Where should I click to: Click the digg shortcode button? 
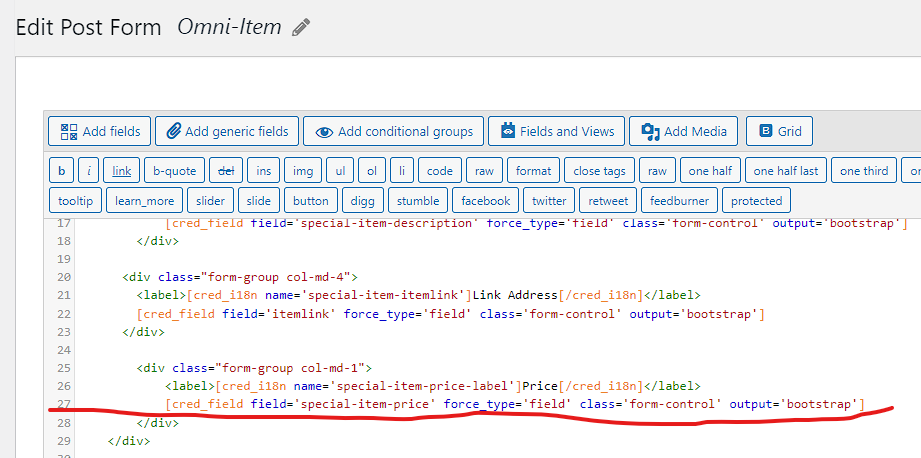pos(362,201)
